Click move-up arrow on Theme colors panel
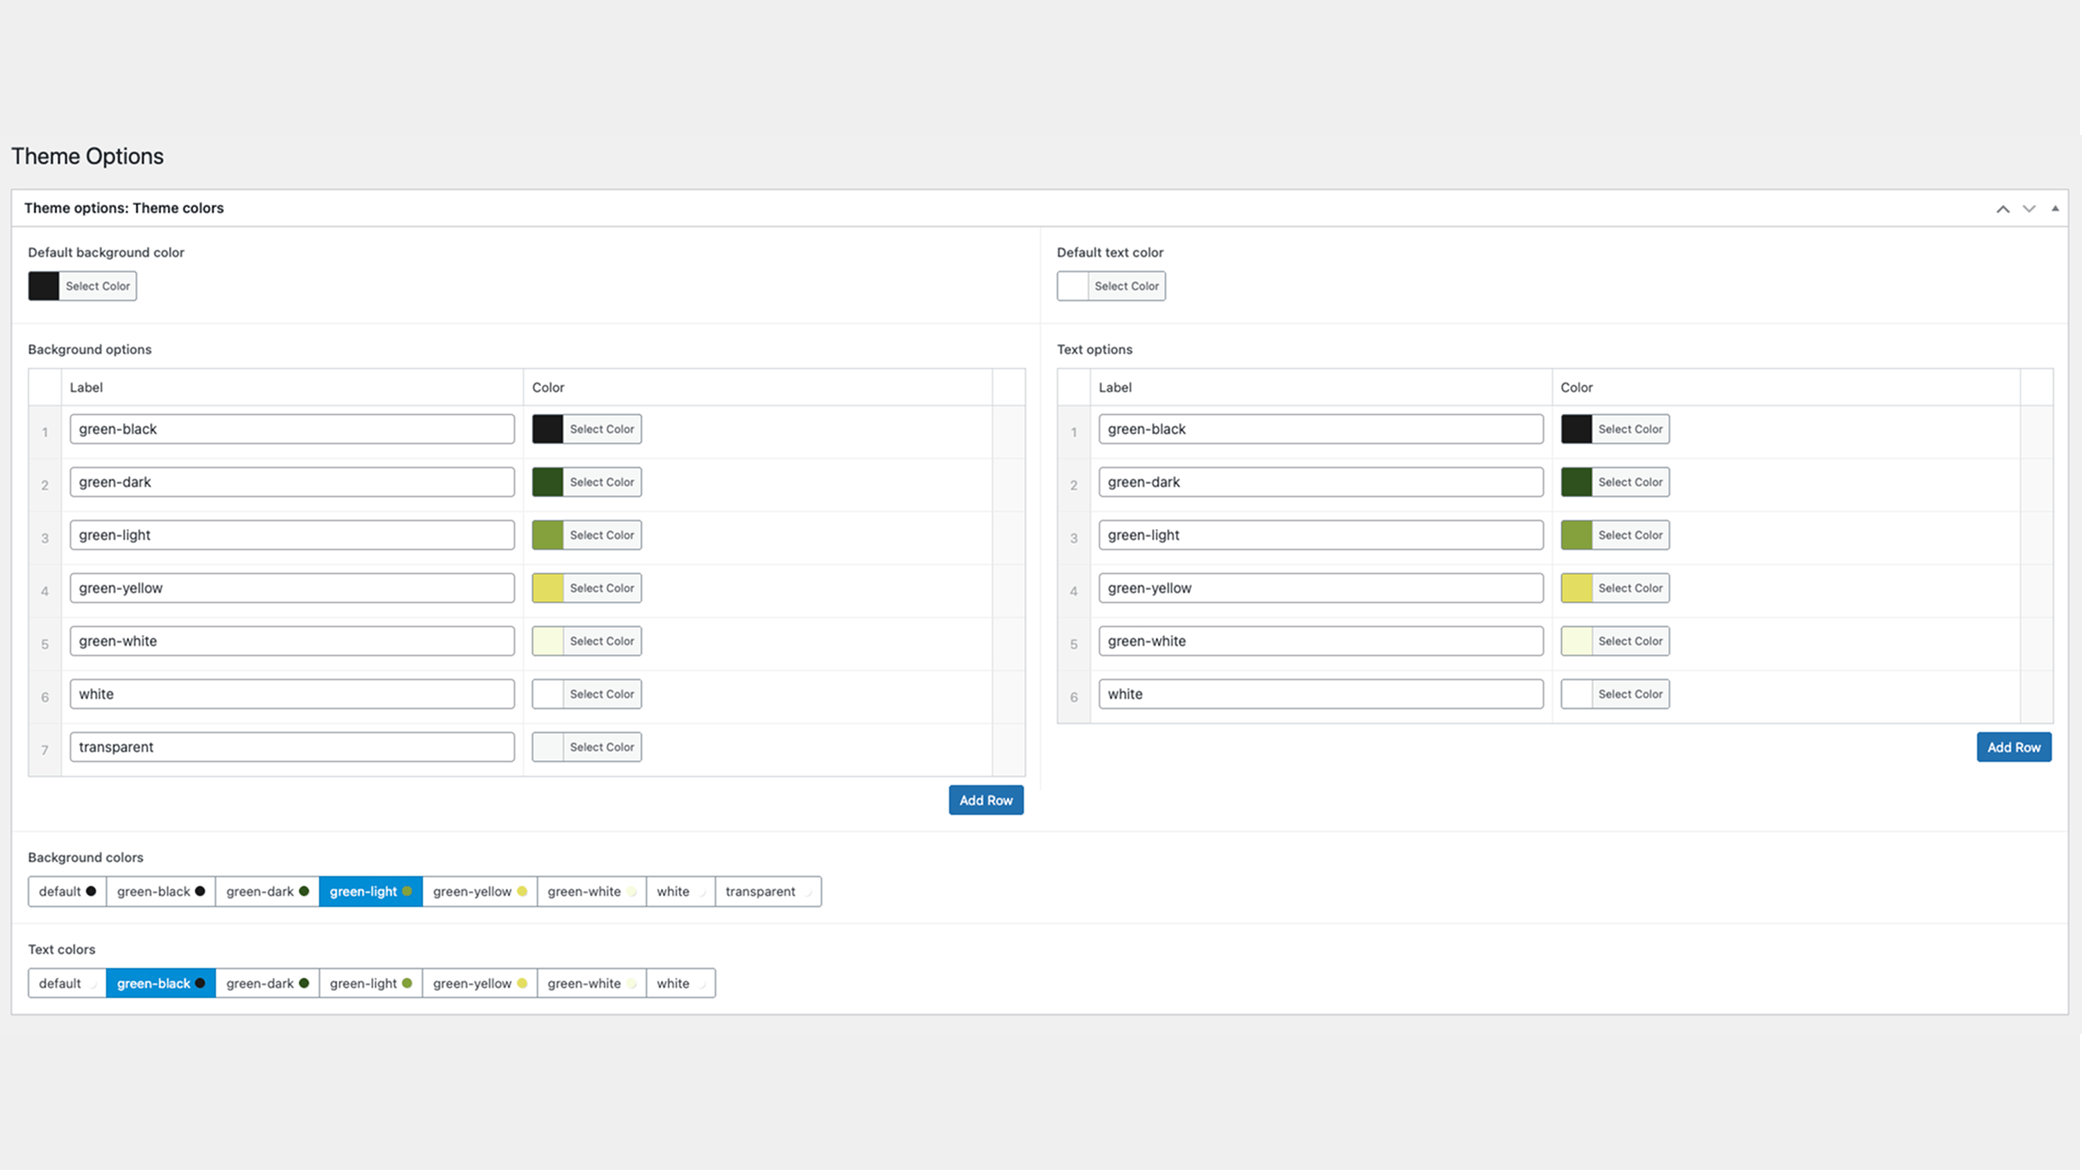2082x1170 pixels. 2002,209
